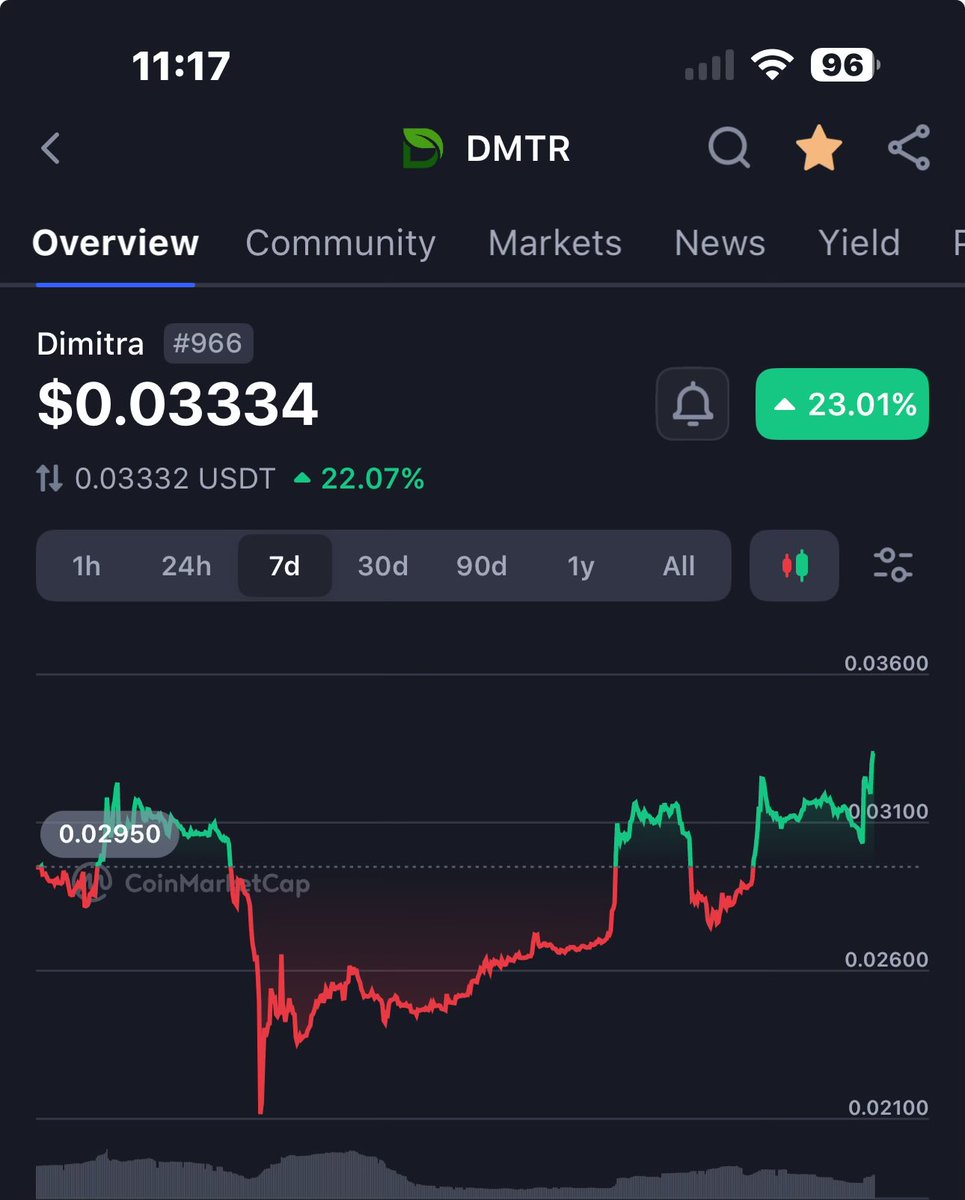Select the 24h chart range
The height and width of the screenshot is (1200, 965).
[x=186, y=566]
